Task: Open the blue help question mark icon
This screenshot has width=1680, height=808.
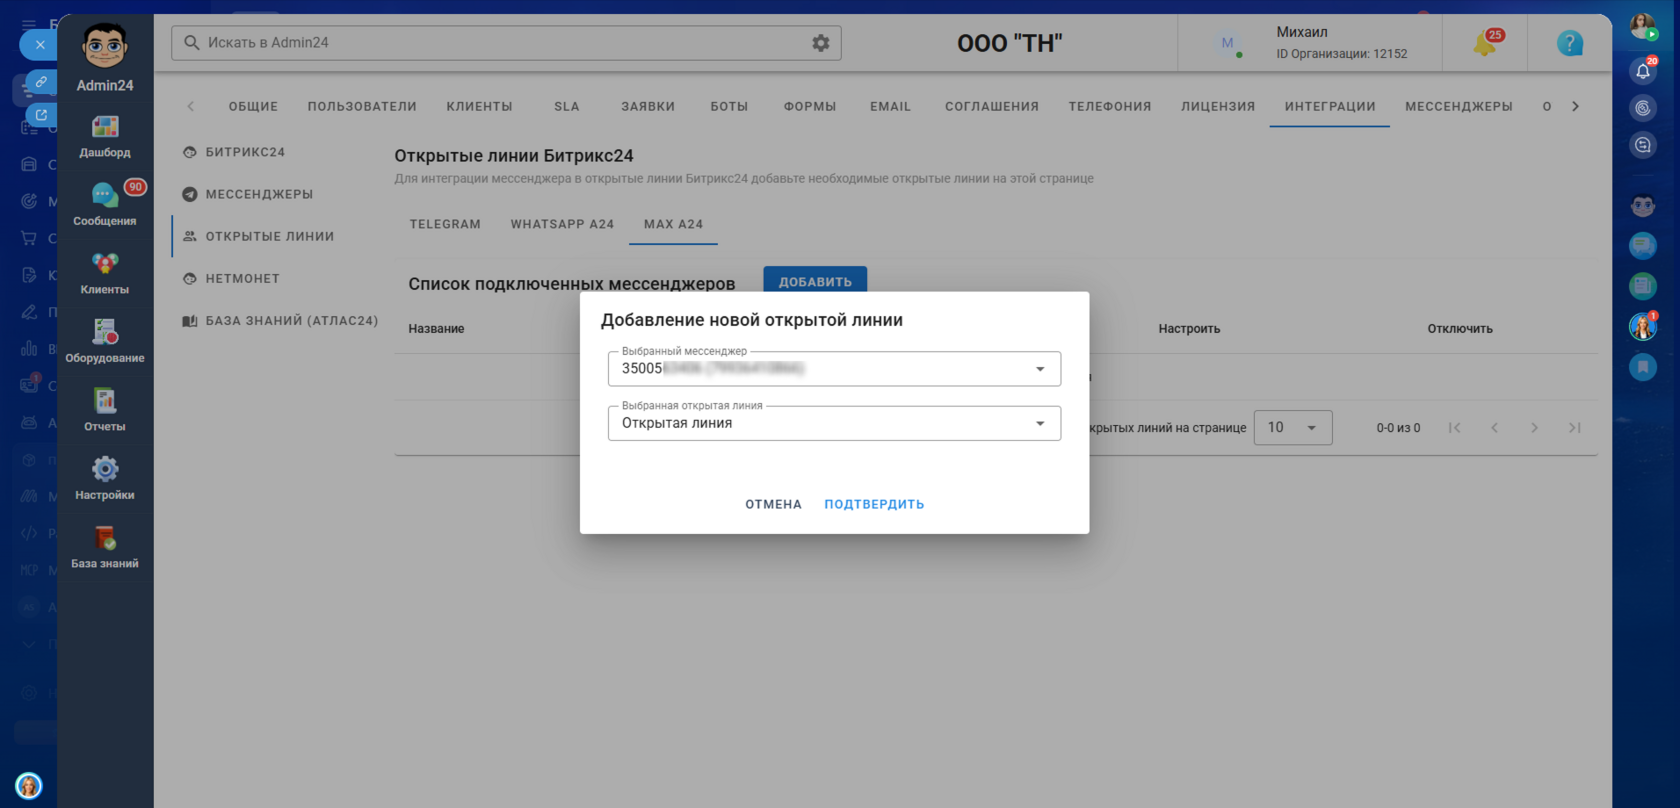Action: point(1570,43)
